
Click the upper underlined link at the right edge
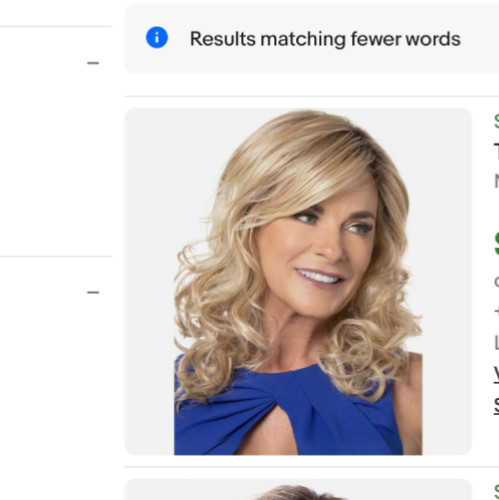(x=497, y=374)
